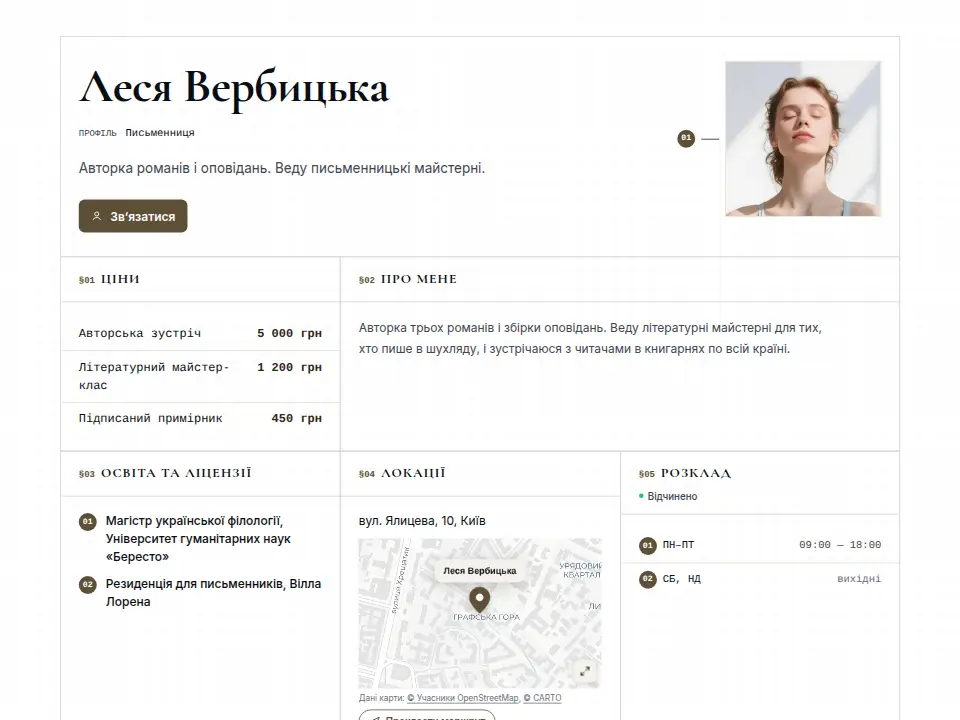
Task: Click Магістр української філології education entry
Action: (198, 539)
